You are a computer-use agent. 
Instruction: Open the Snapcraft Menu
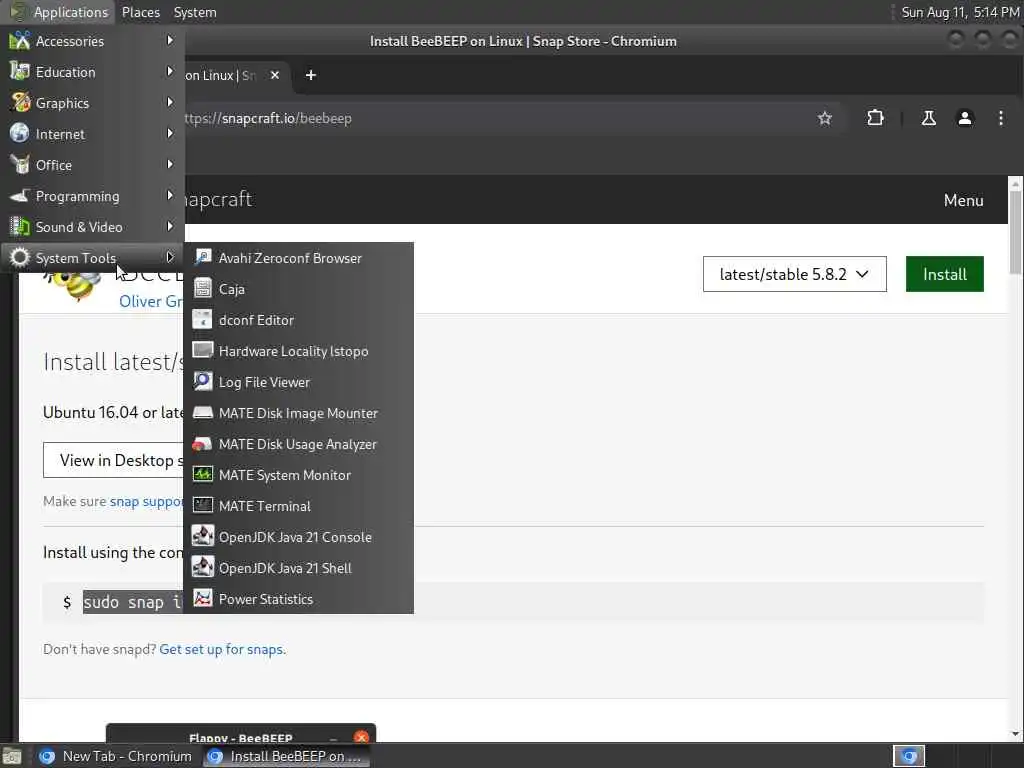click(963, 200)
